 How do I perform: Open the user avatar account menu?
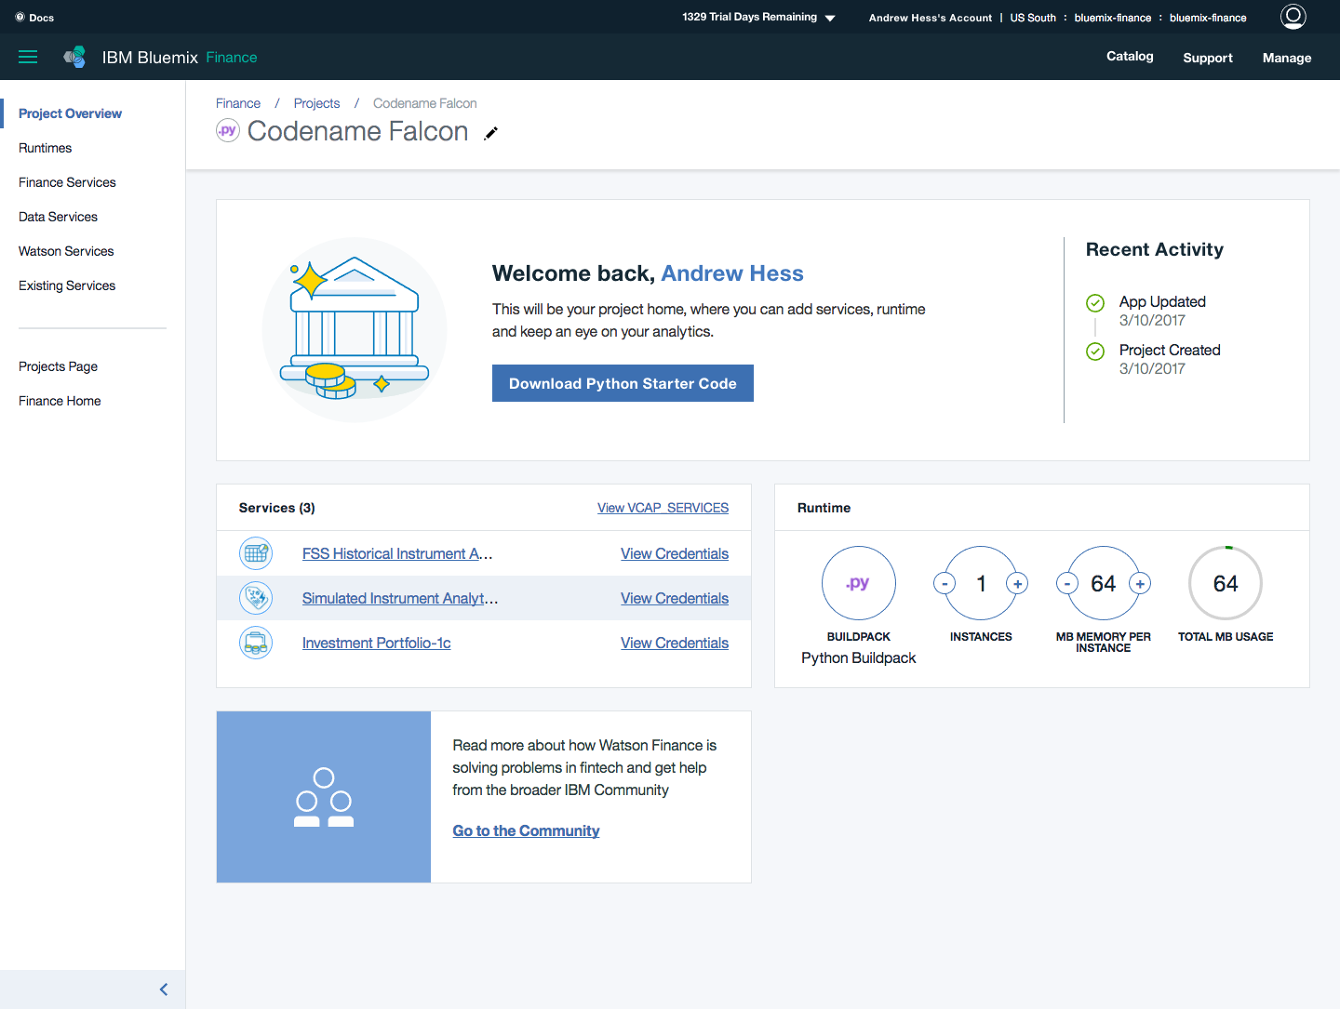click(1292, 16)
